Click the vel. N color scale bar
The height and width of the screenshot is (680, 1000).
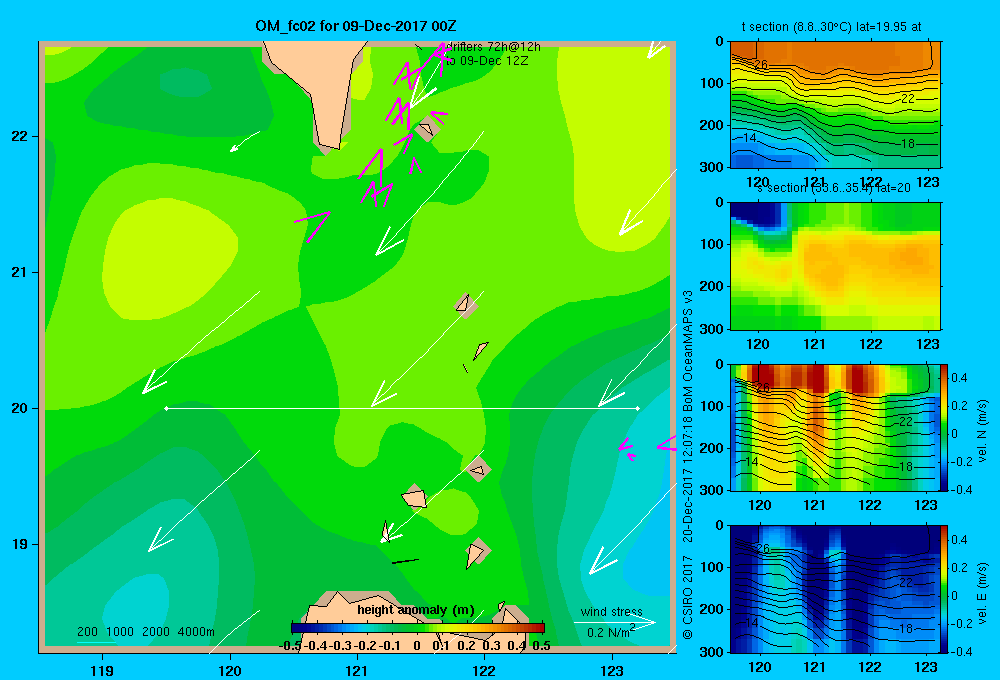(x=944, y=427)
